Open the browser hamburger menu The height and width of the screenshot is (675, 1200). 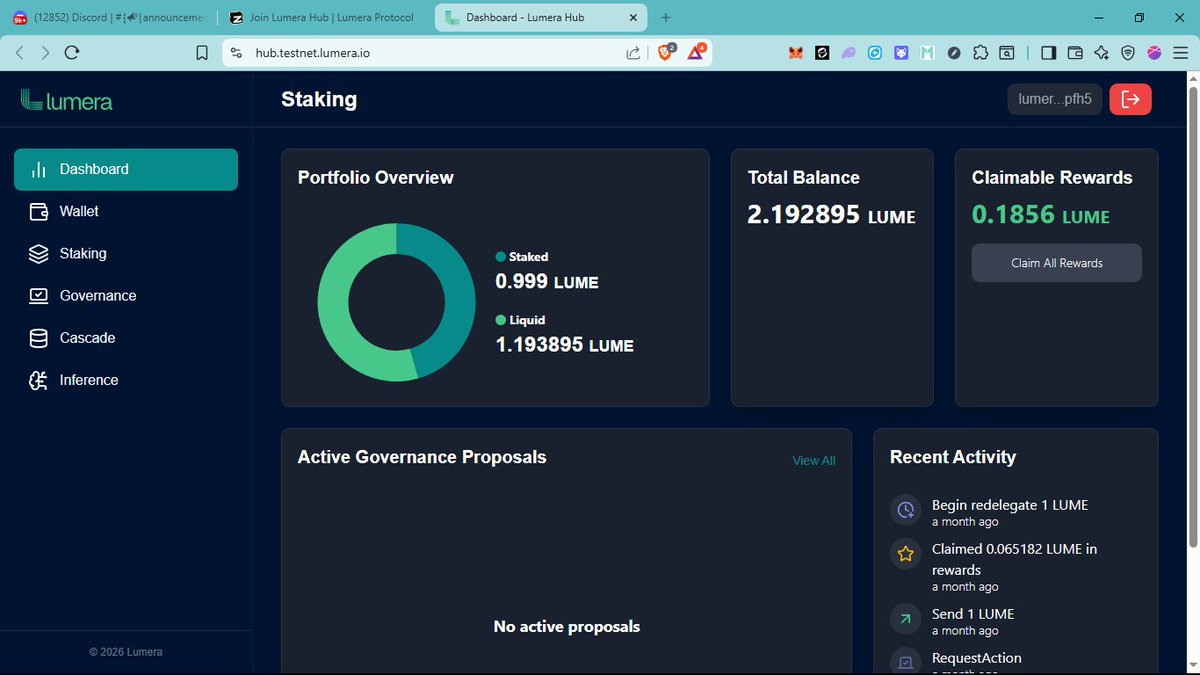tap(1180, 53)
